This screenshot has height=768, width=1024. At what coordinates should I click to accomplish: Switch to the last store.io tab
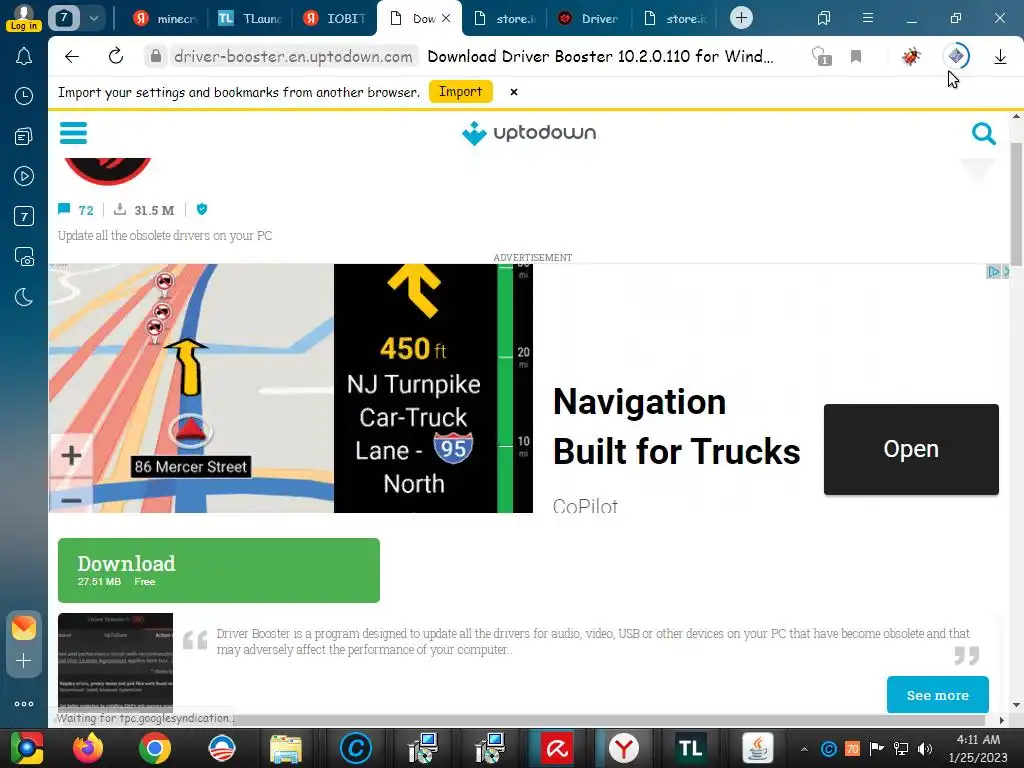point(675,18)
